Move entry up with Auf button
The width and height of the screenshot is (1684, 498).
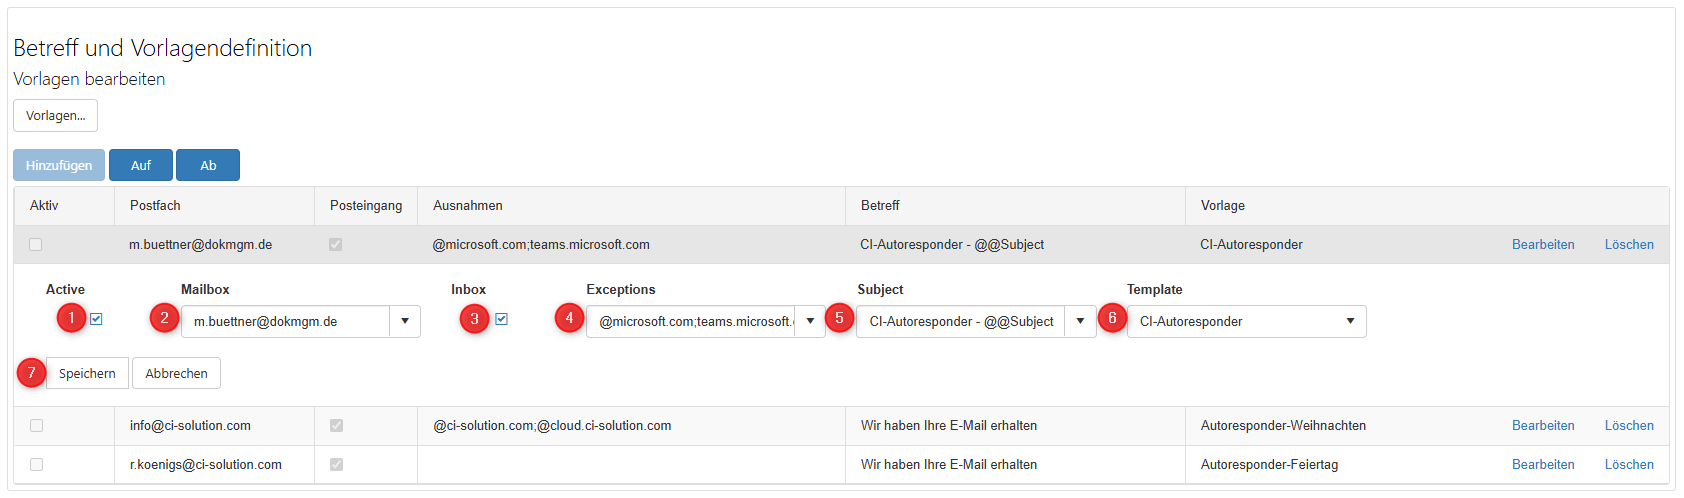(141, 166)
